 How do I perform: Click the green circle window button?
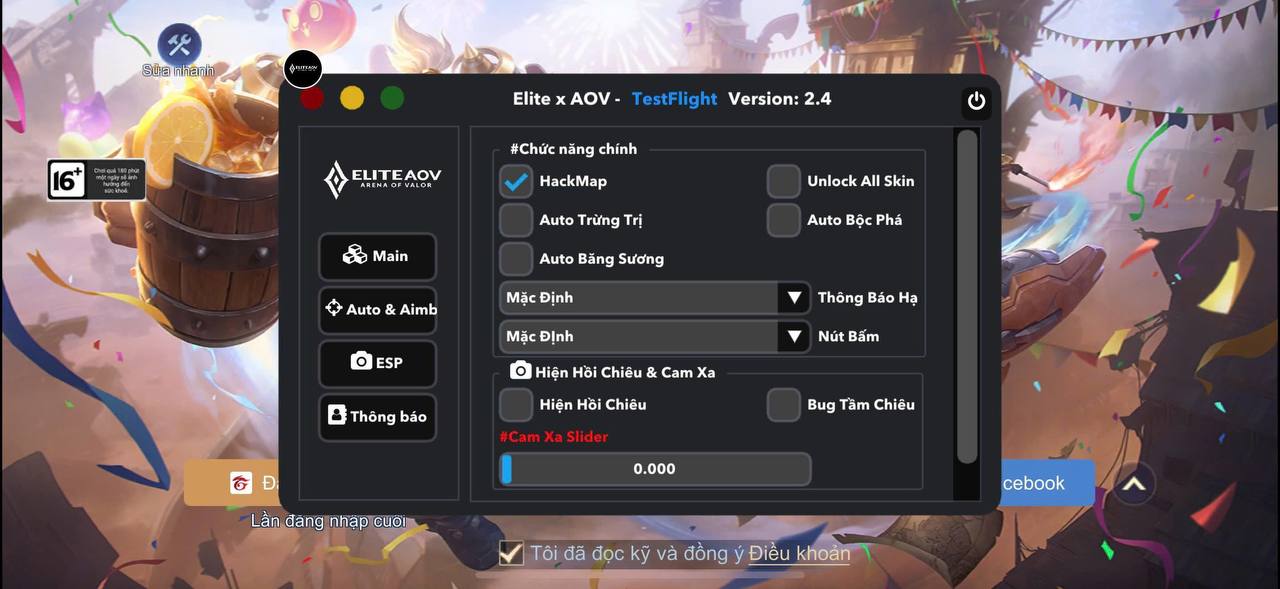pos(392,98)
